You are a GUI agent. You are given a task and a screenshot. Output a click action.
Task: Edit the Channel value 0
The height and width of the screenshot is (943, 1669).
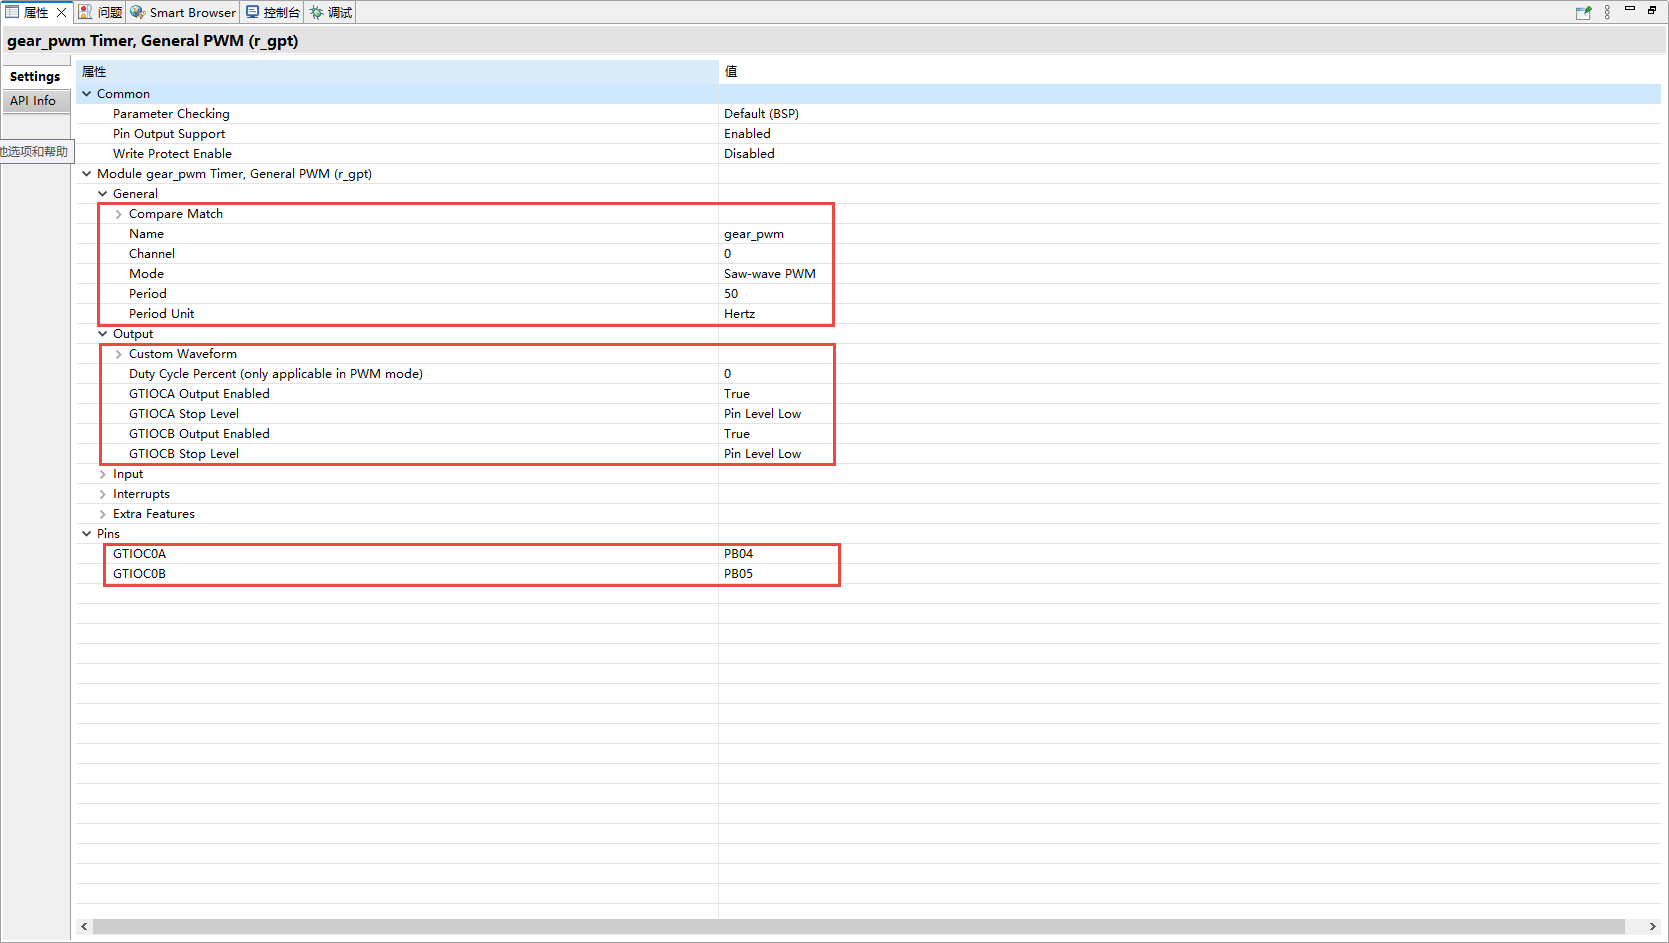[x=728, y=254]
